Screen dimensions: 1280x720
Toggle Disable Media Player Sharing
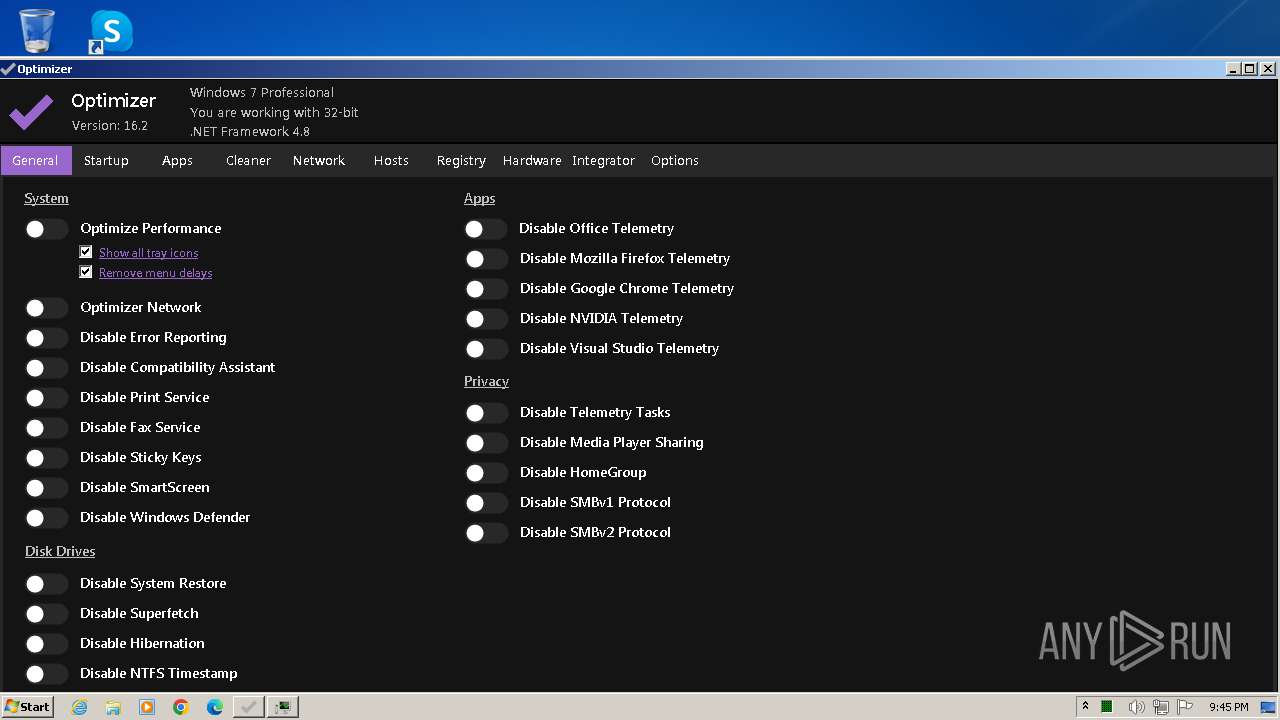[x=486, y=443]
